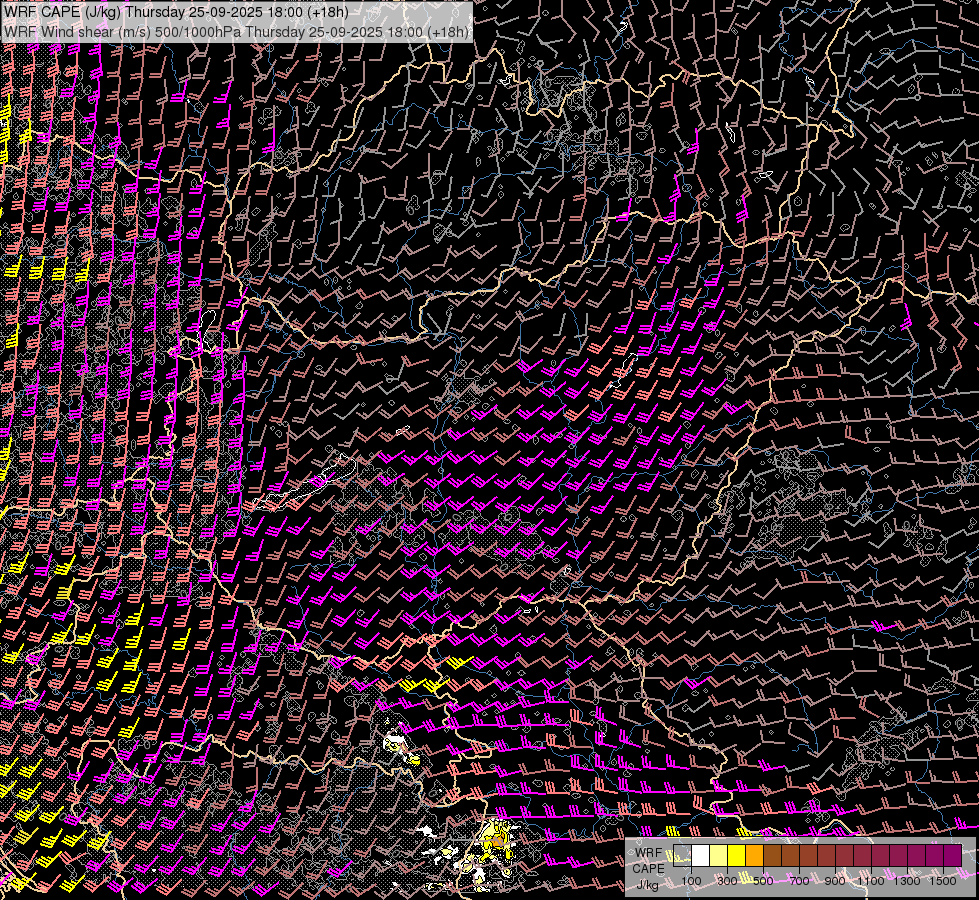Viewport: 979px width, 900px height.
Task: Click the pale yellow legend swatch
Action: pos(719,855)
